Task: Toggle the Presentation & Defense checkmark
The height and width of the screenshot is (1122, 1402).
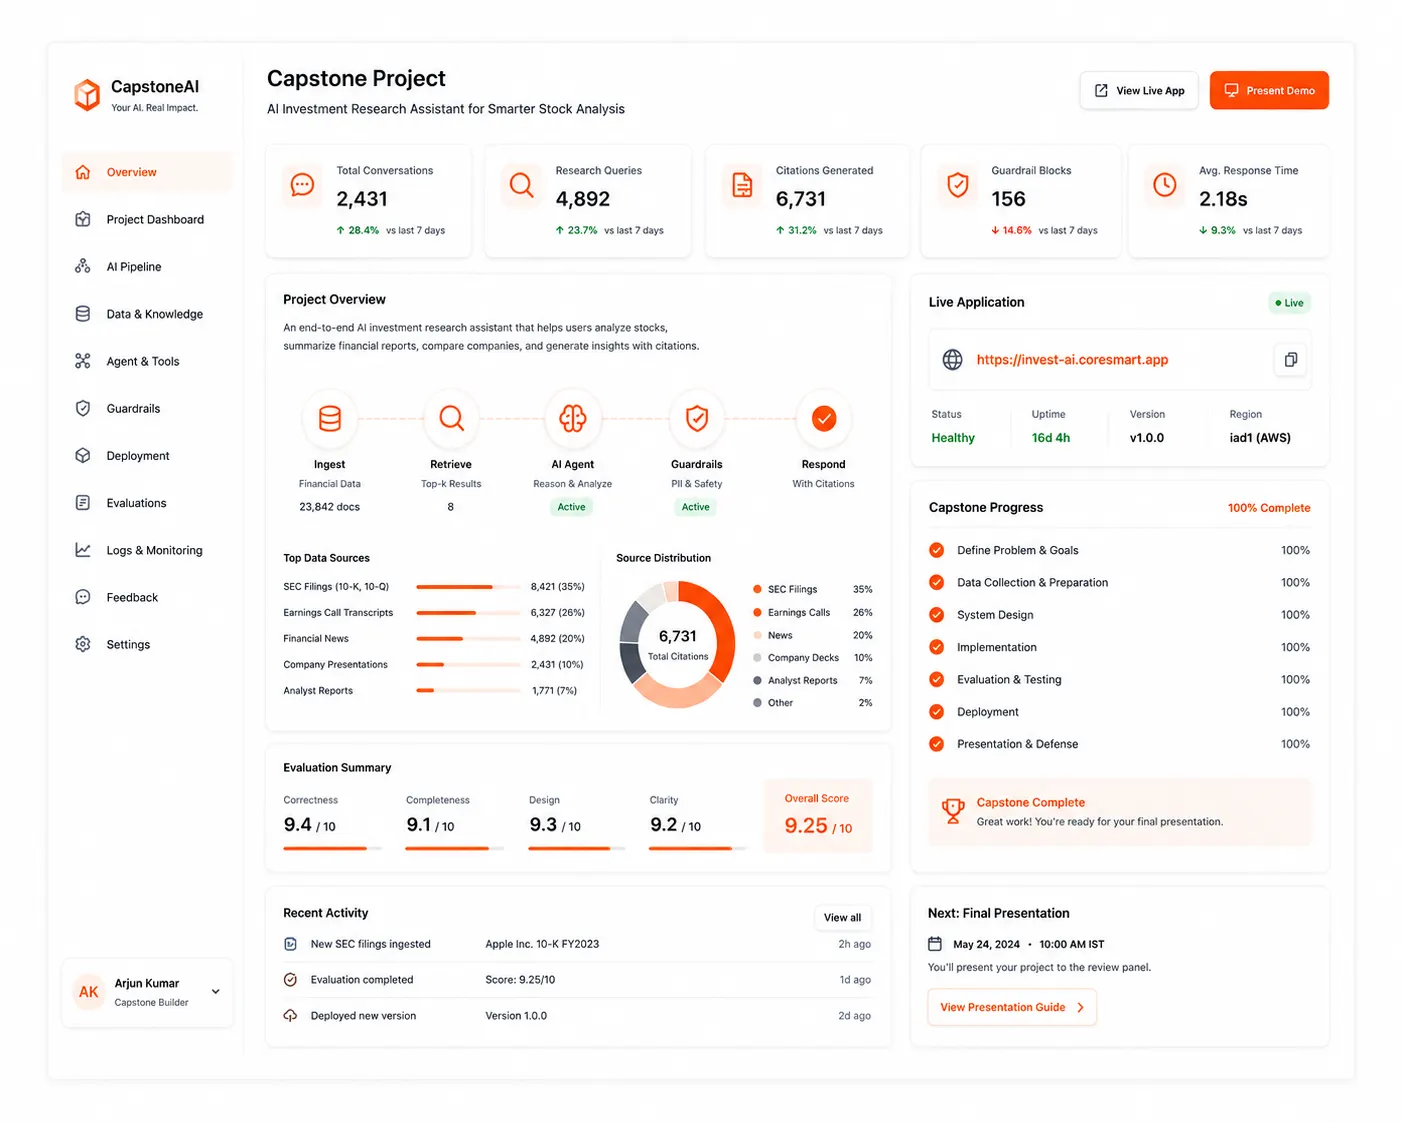Action: (x=937, y=744)
